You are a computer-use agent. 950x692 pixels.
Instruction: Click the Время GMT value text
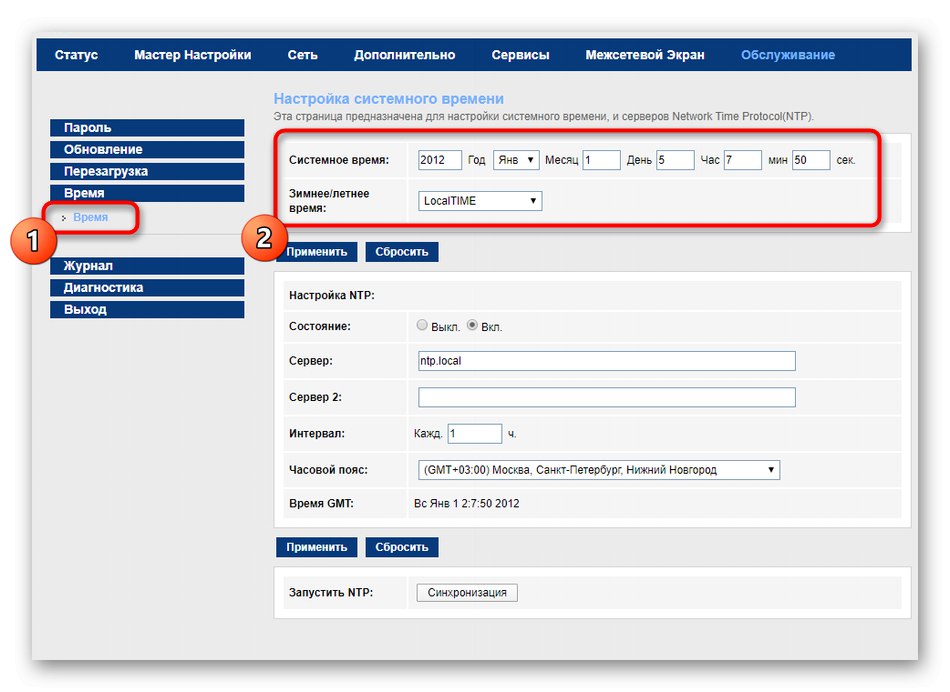tap(467, 503)
